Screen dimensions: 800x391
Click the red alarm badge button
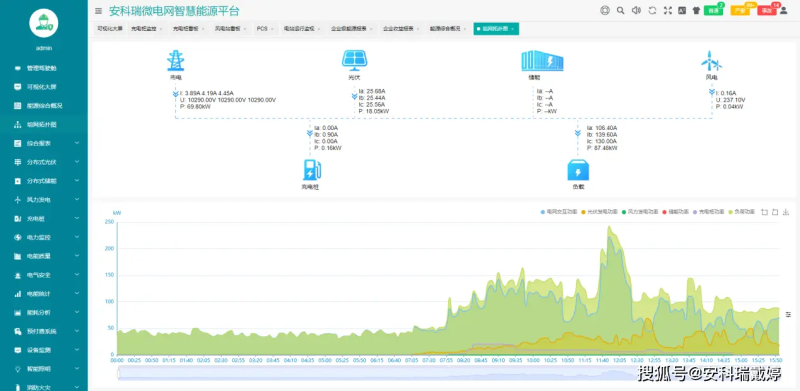pos(766,10)
